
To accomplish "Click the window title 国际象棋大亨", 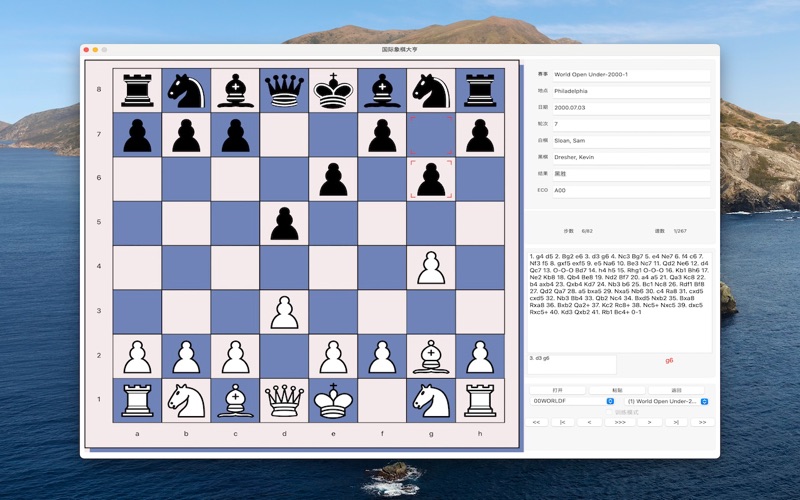I will coord(399,49).
